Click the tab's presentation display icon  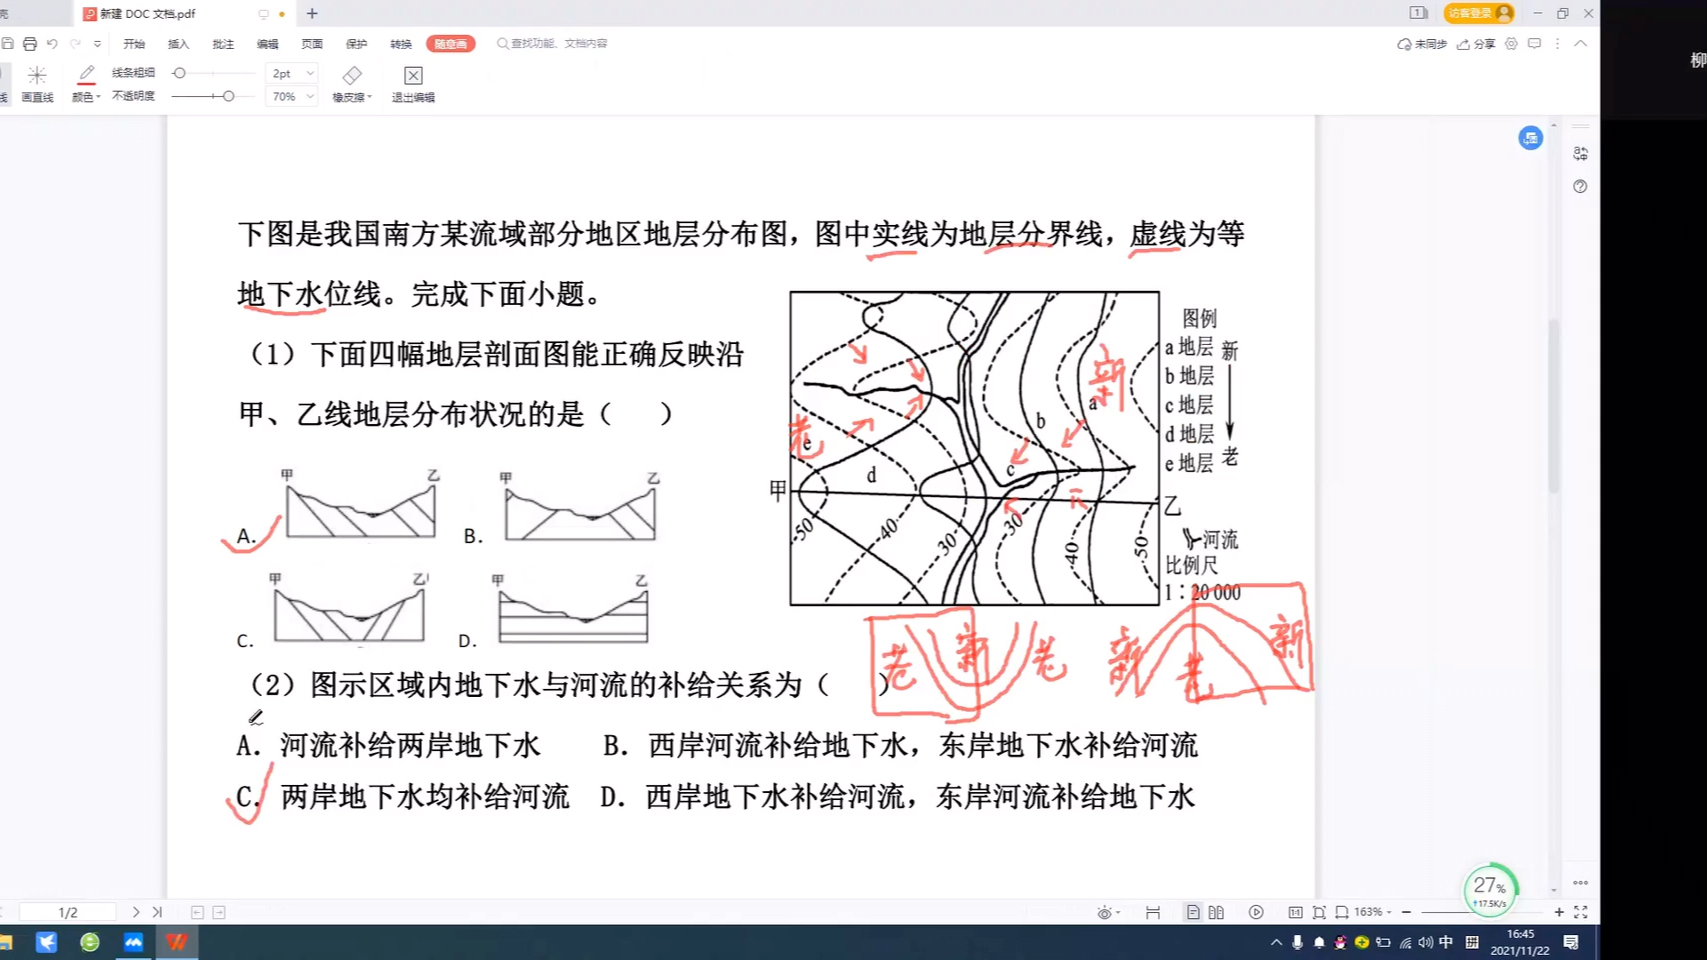(263, 14)
